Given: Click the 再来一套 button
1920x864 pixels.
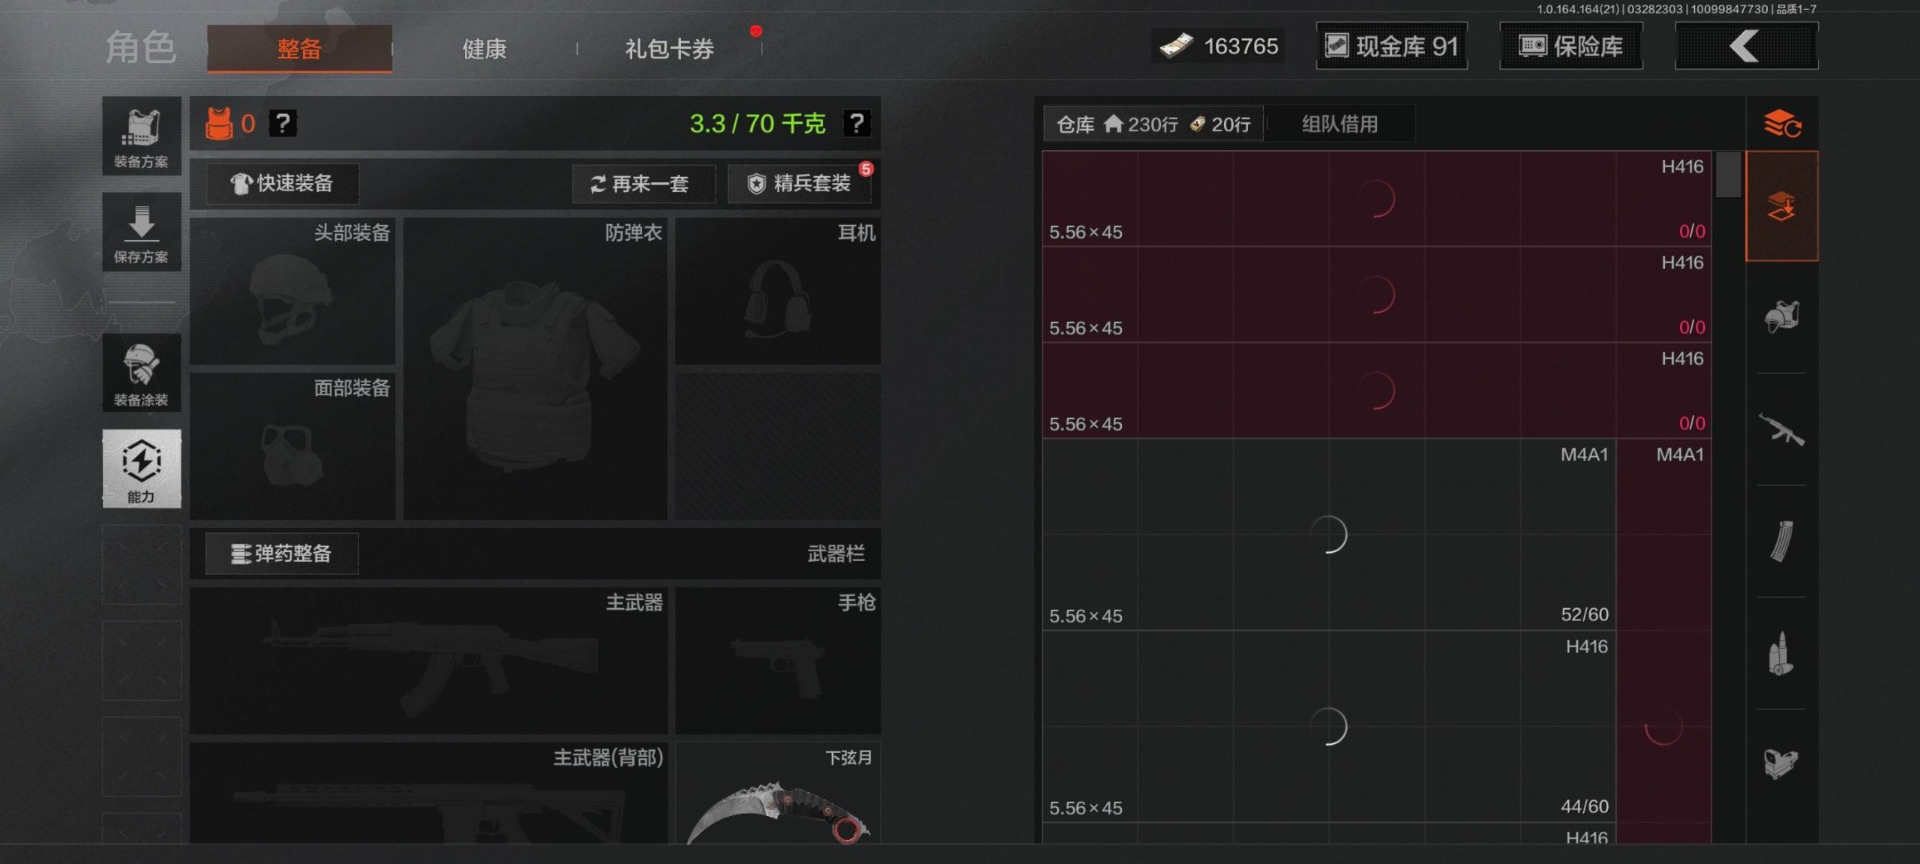Looking at the screenshot, I should pos(643,184).
